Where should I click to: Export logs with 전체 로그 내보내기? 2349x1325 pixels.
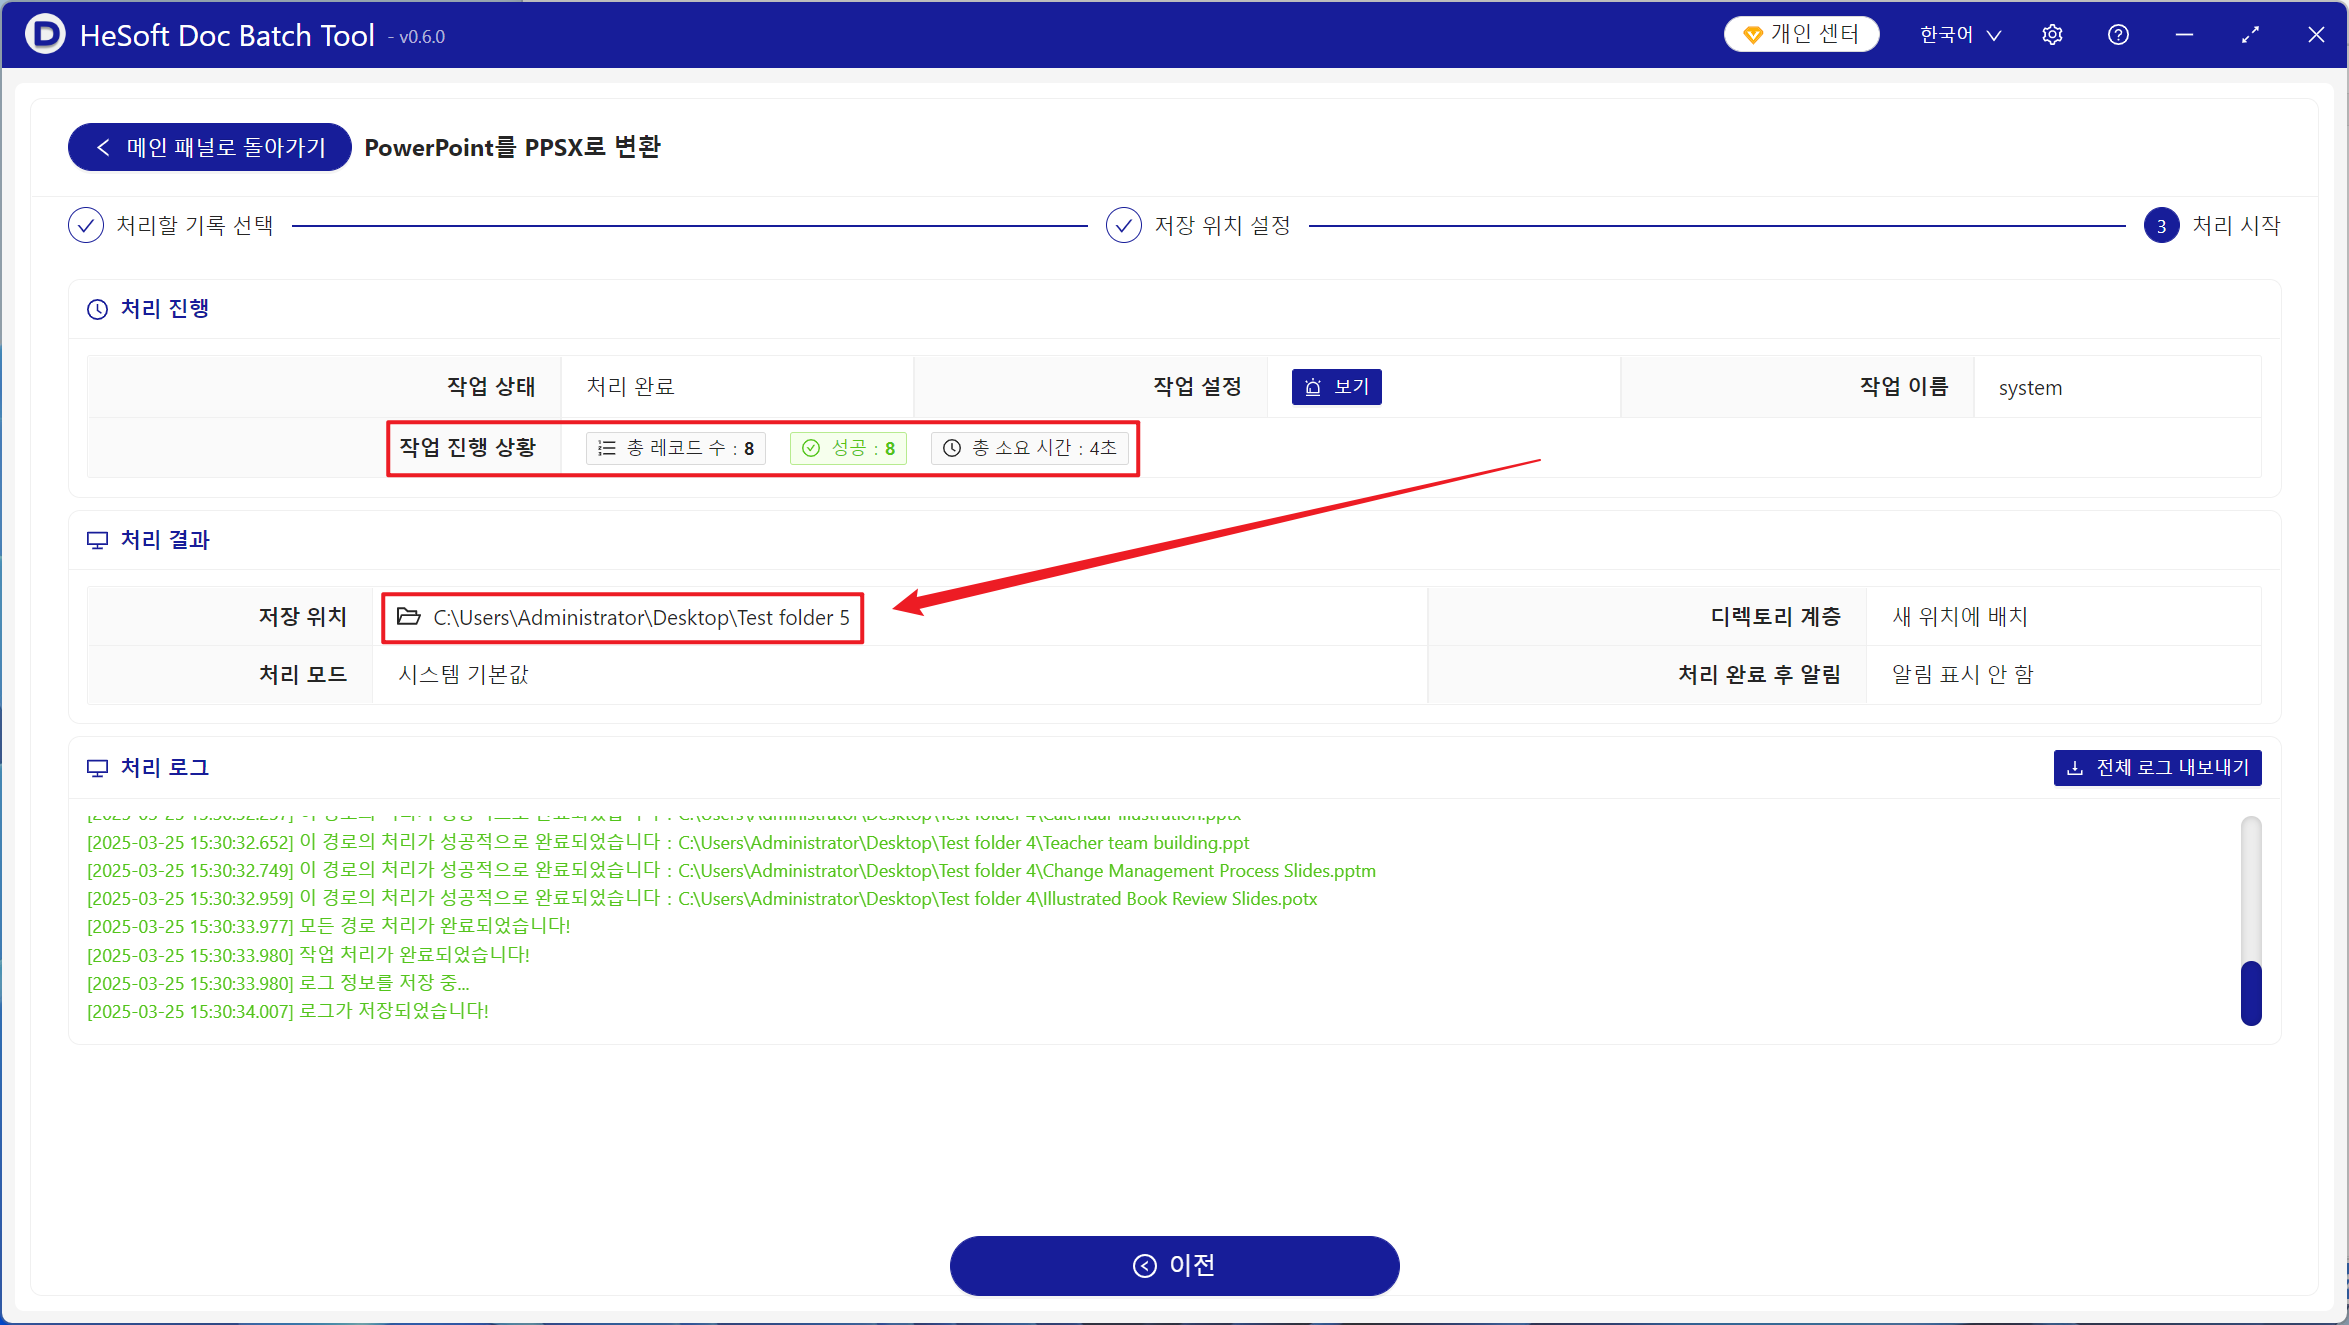(2158, 768)
